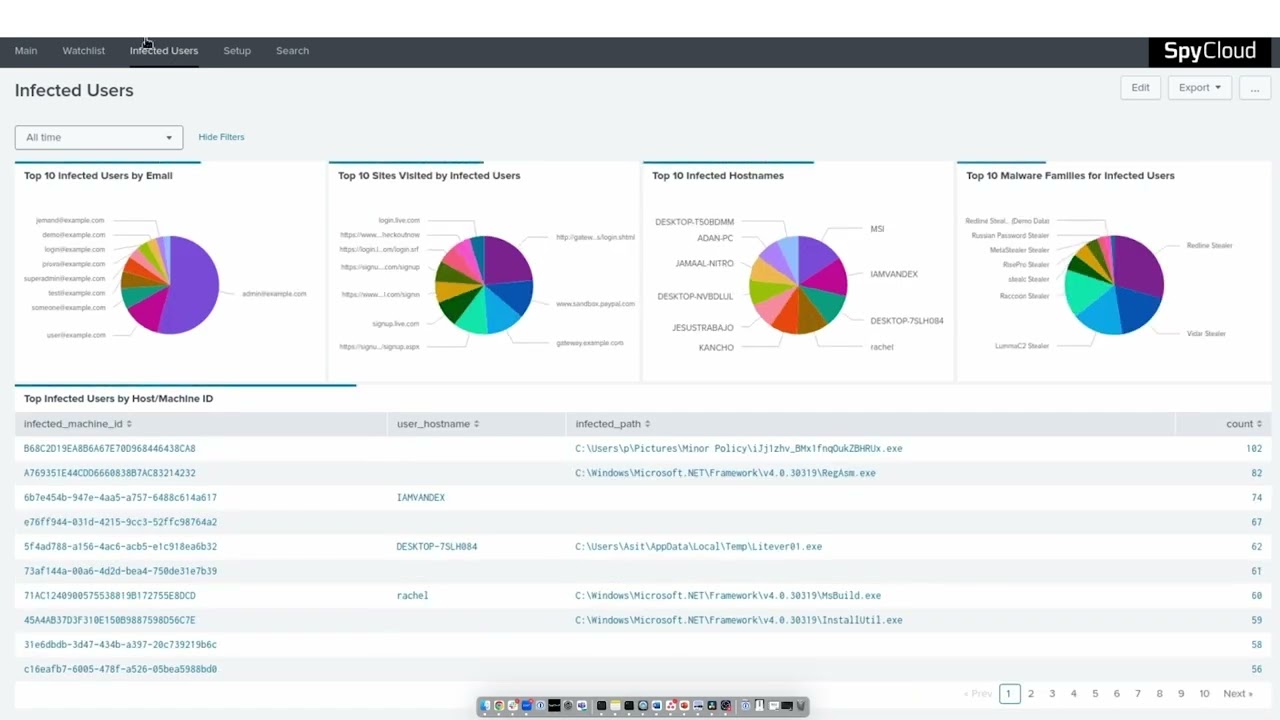Go to results page 7

click(x=1138, y=694)
